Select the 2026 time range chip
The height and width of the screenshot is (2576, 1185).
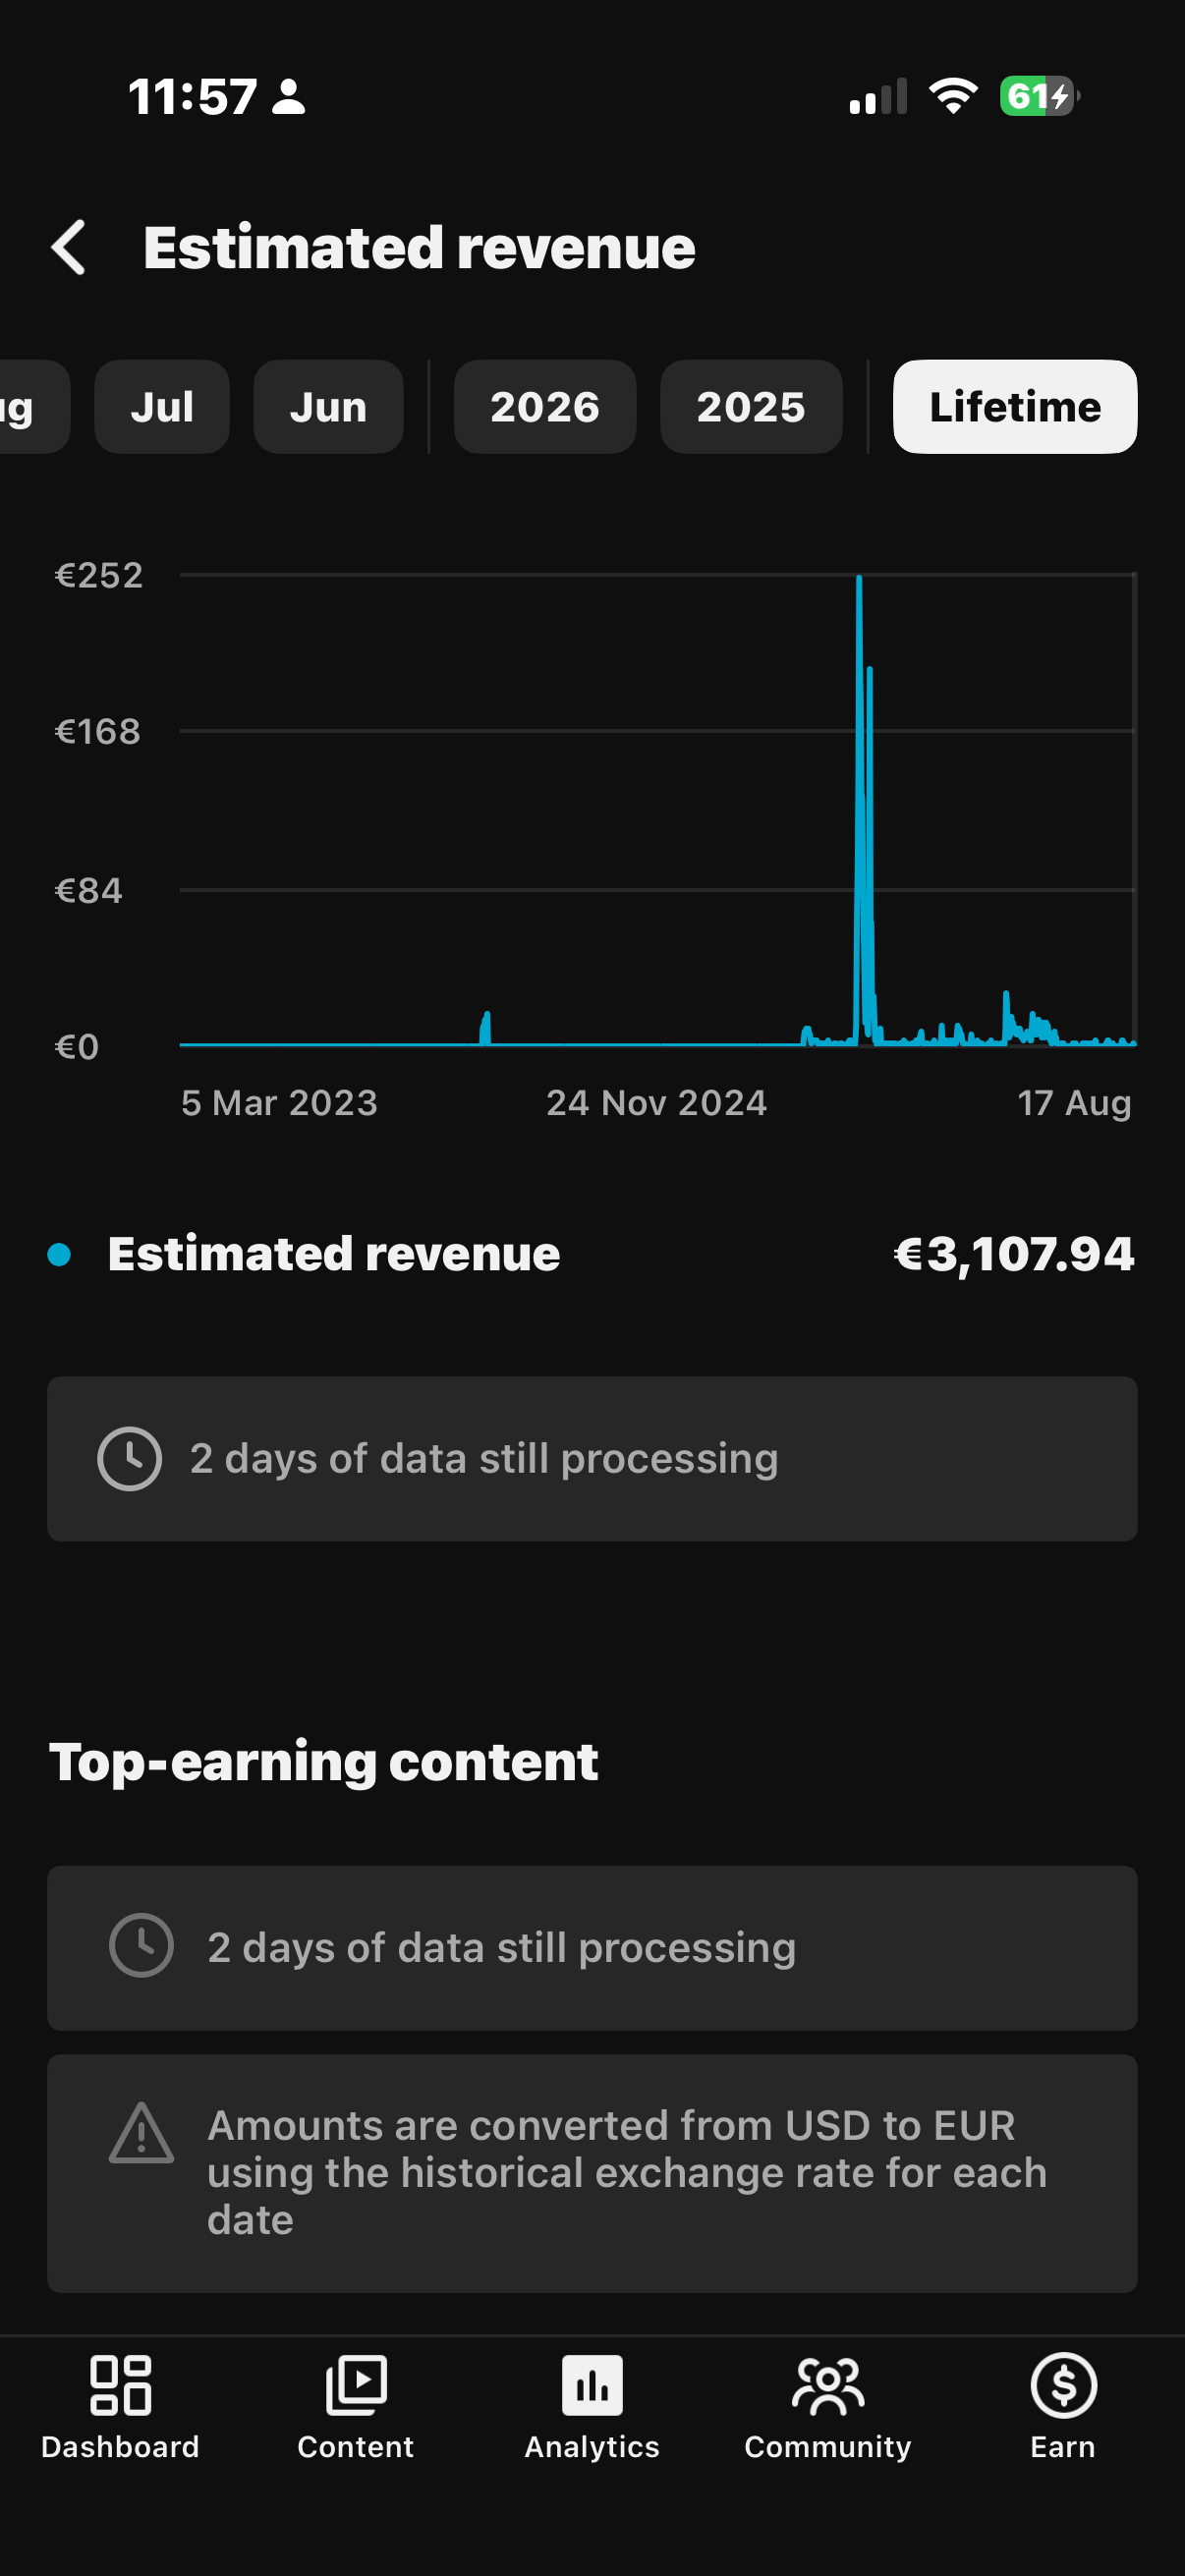(x=545, y=407)
